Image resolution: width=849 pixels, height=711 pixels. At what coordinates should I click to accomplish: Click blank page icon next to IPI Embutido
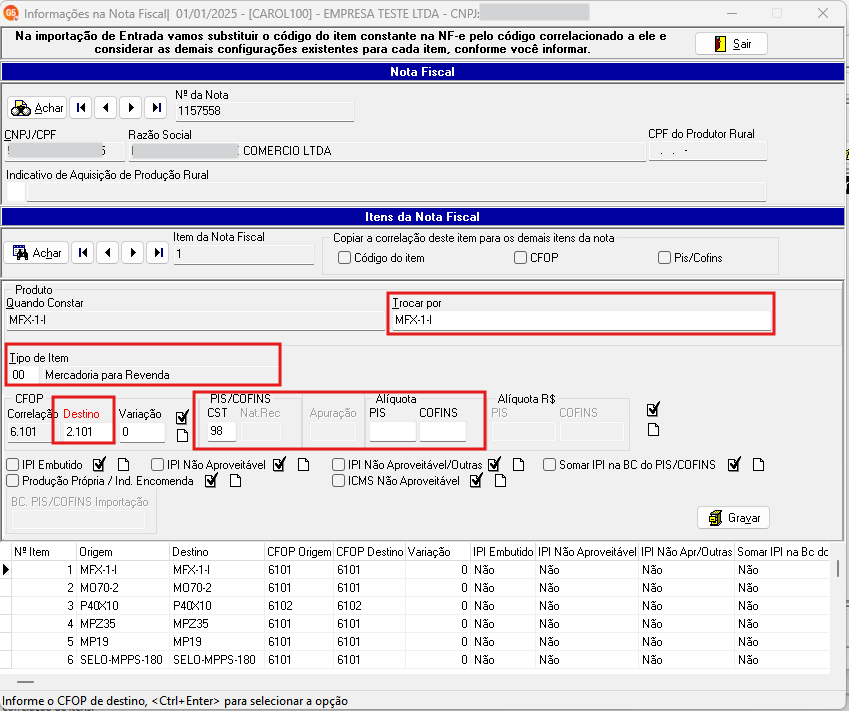124,465
